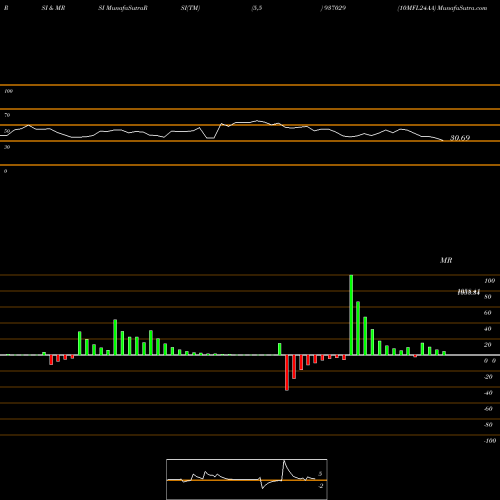Click the -100 label on MR axis
Viewport: 500px width, 500px height.
tap(489, 441)
